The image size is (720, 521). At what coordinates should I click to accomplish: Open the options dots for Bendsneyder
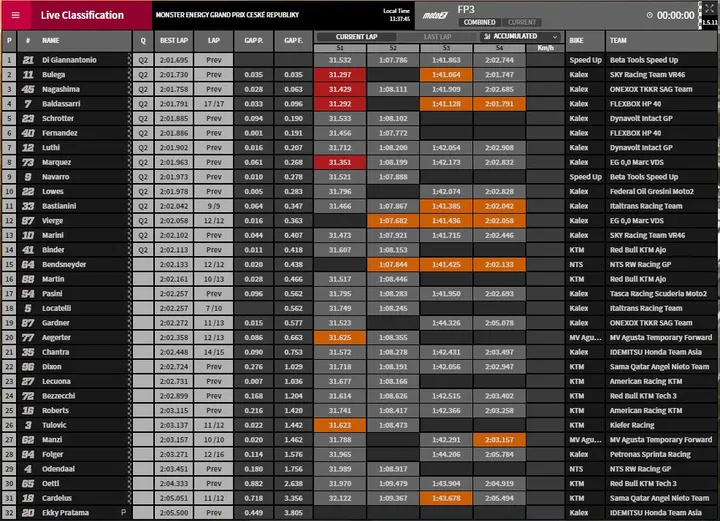click(x=129, y=264)
